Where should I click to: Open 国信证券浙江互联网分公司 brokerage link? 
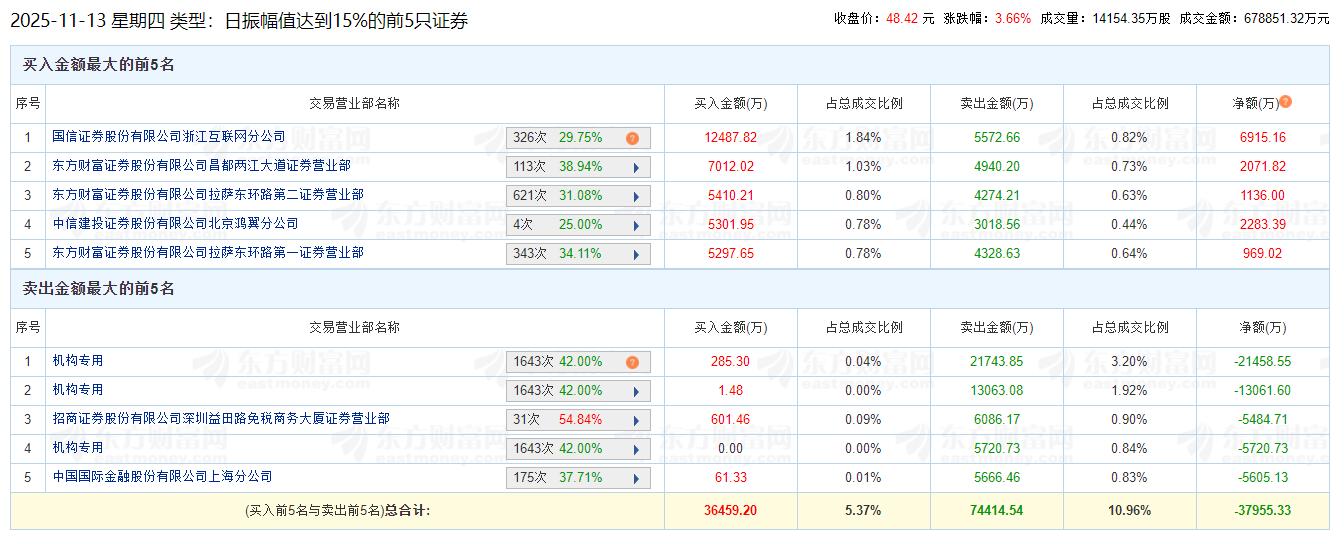click(x=168, y=137)
